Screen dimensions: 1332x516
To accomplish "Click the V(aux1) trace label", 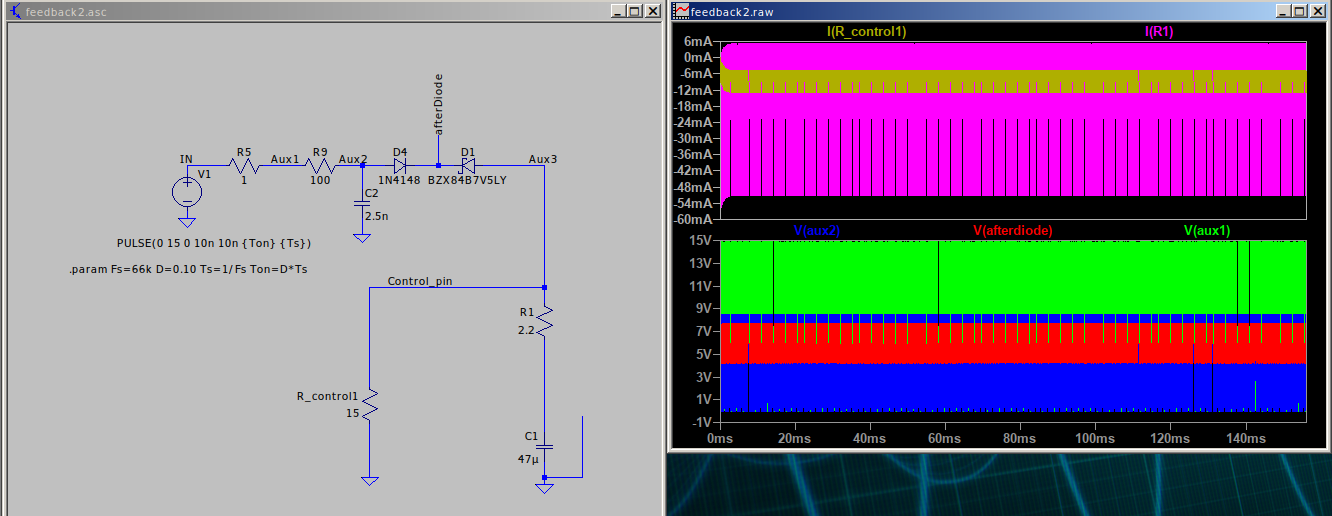I will [1207, 231].
